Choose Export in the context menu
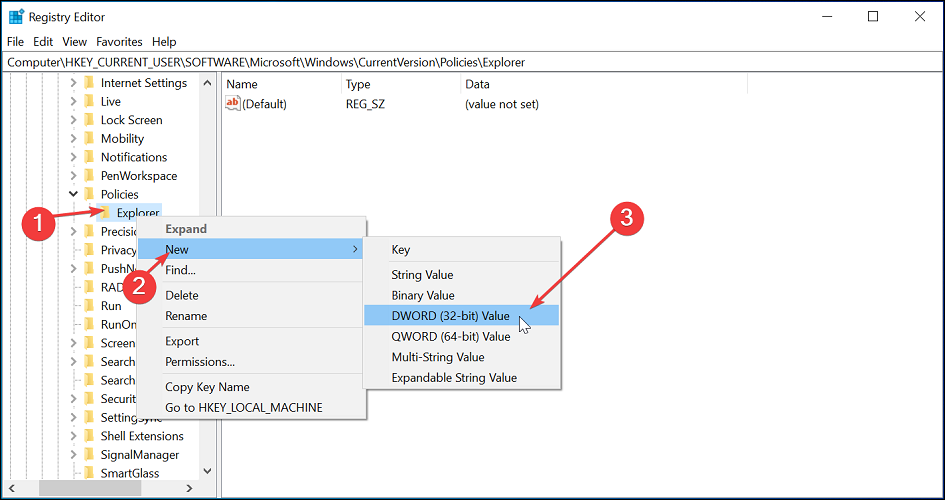The height and width of the screenshot is (500, 945). 251,341
